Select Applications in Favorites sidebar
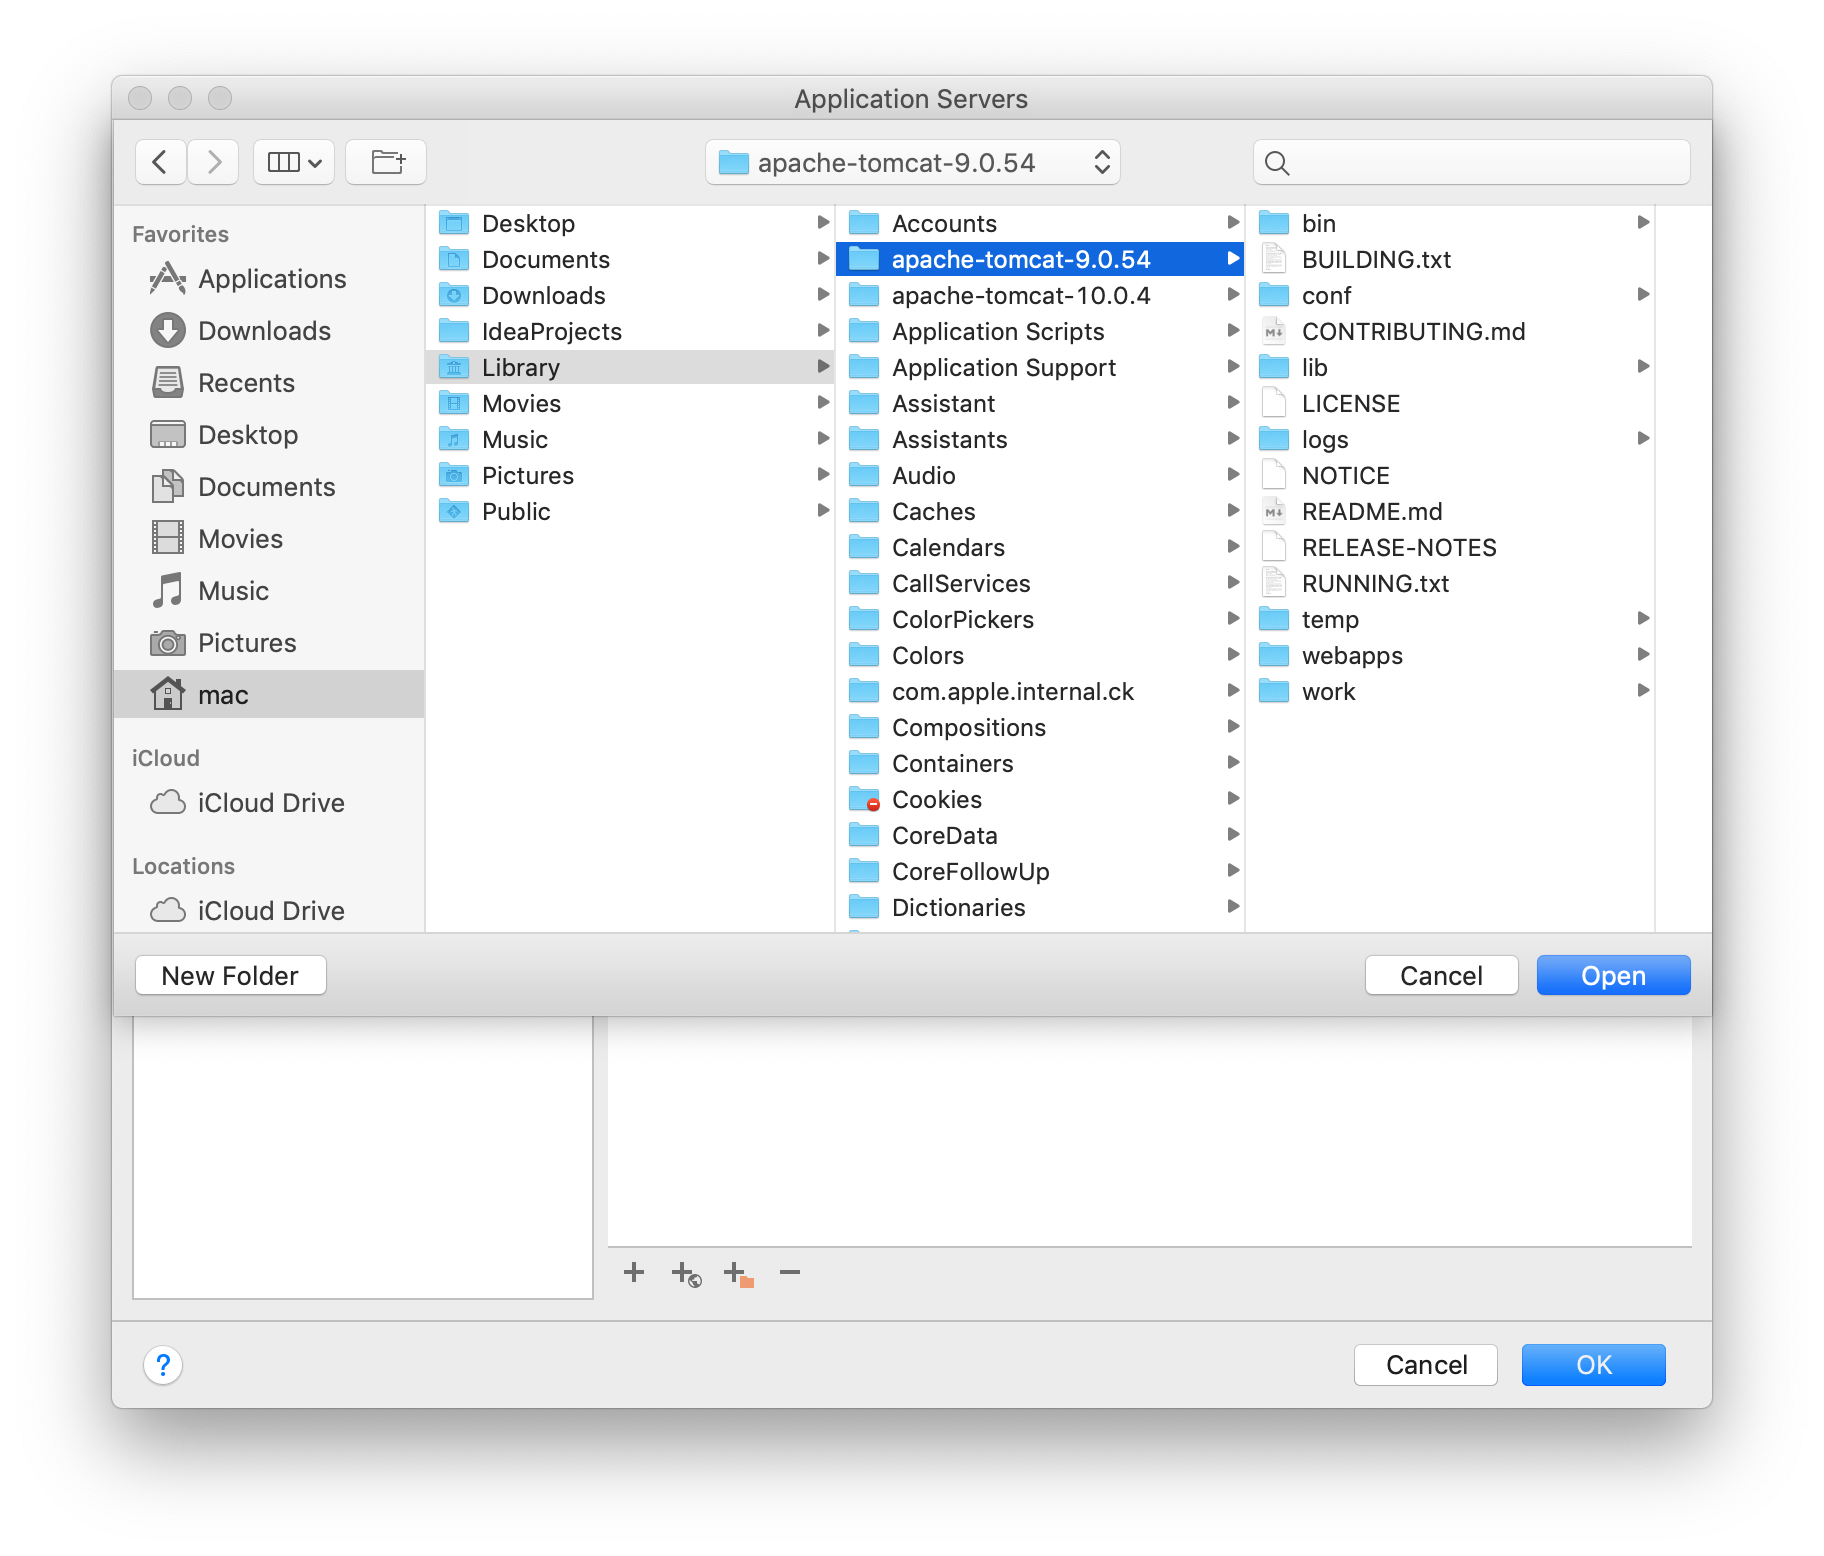The image size is (1824, 1556). (x=271, y=279)
